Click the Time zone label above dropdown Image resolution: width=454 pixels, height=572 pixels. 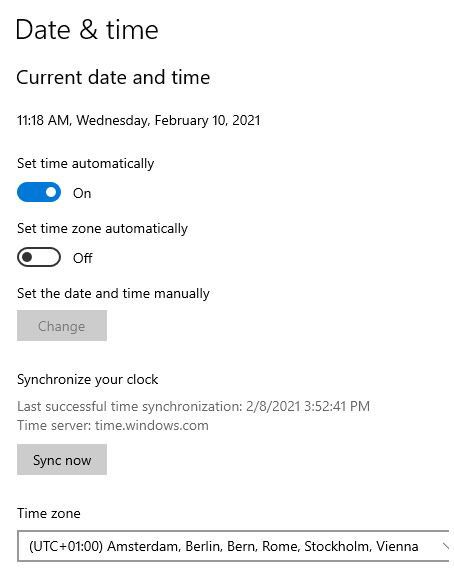click(48, 514)
